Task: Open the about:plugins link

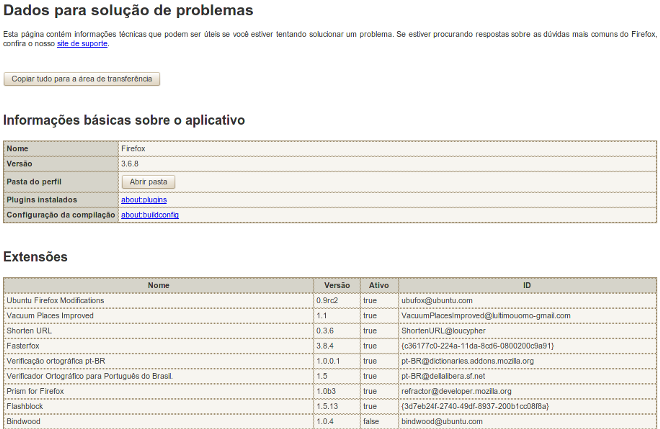Action: tap(144, 200)
